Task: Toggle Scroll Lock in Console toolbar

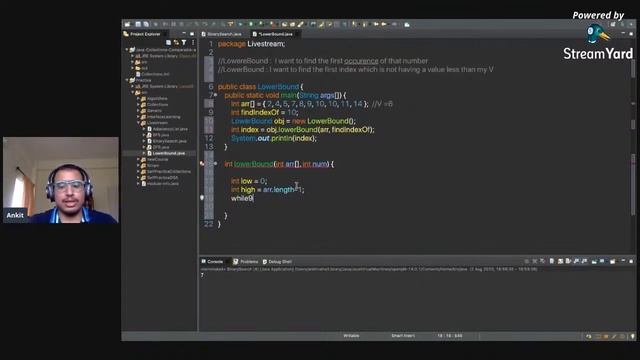Action: (x=560, y=261)
